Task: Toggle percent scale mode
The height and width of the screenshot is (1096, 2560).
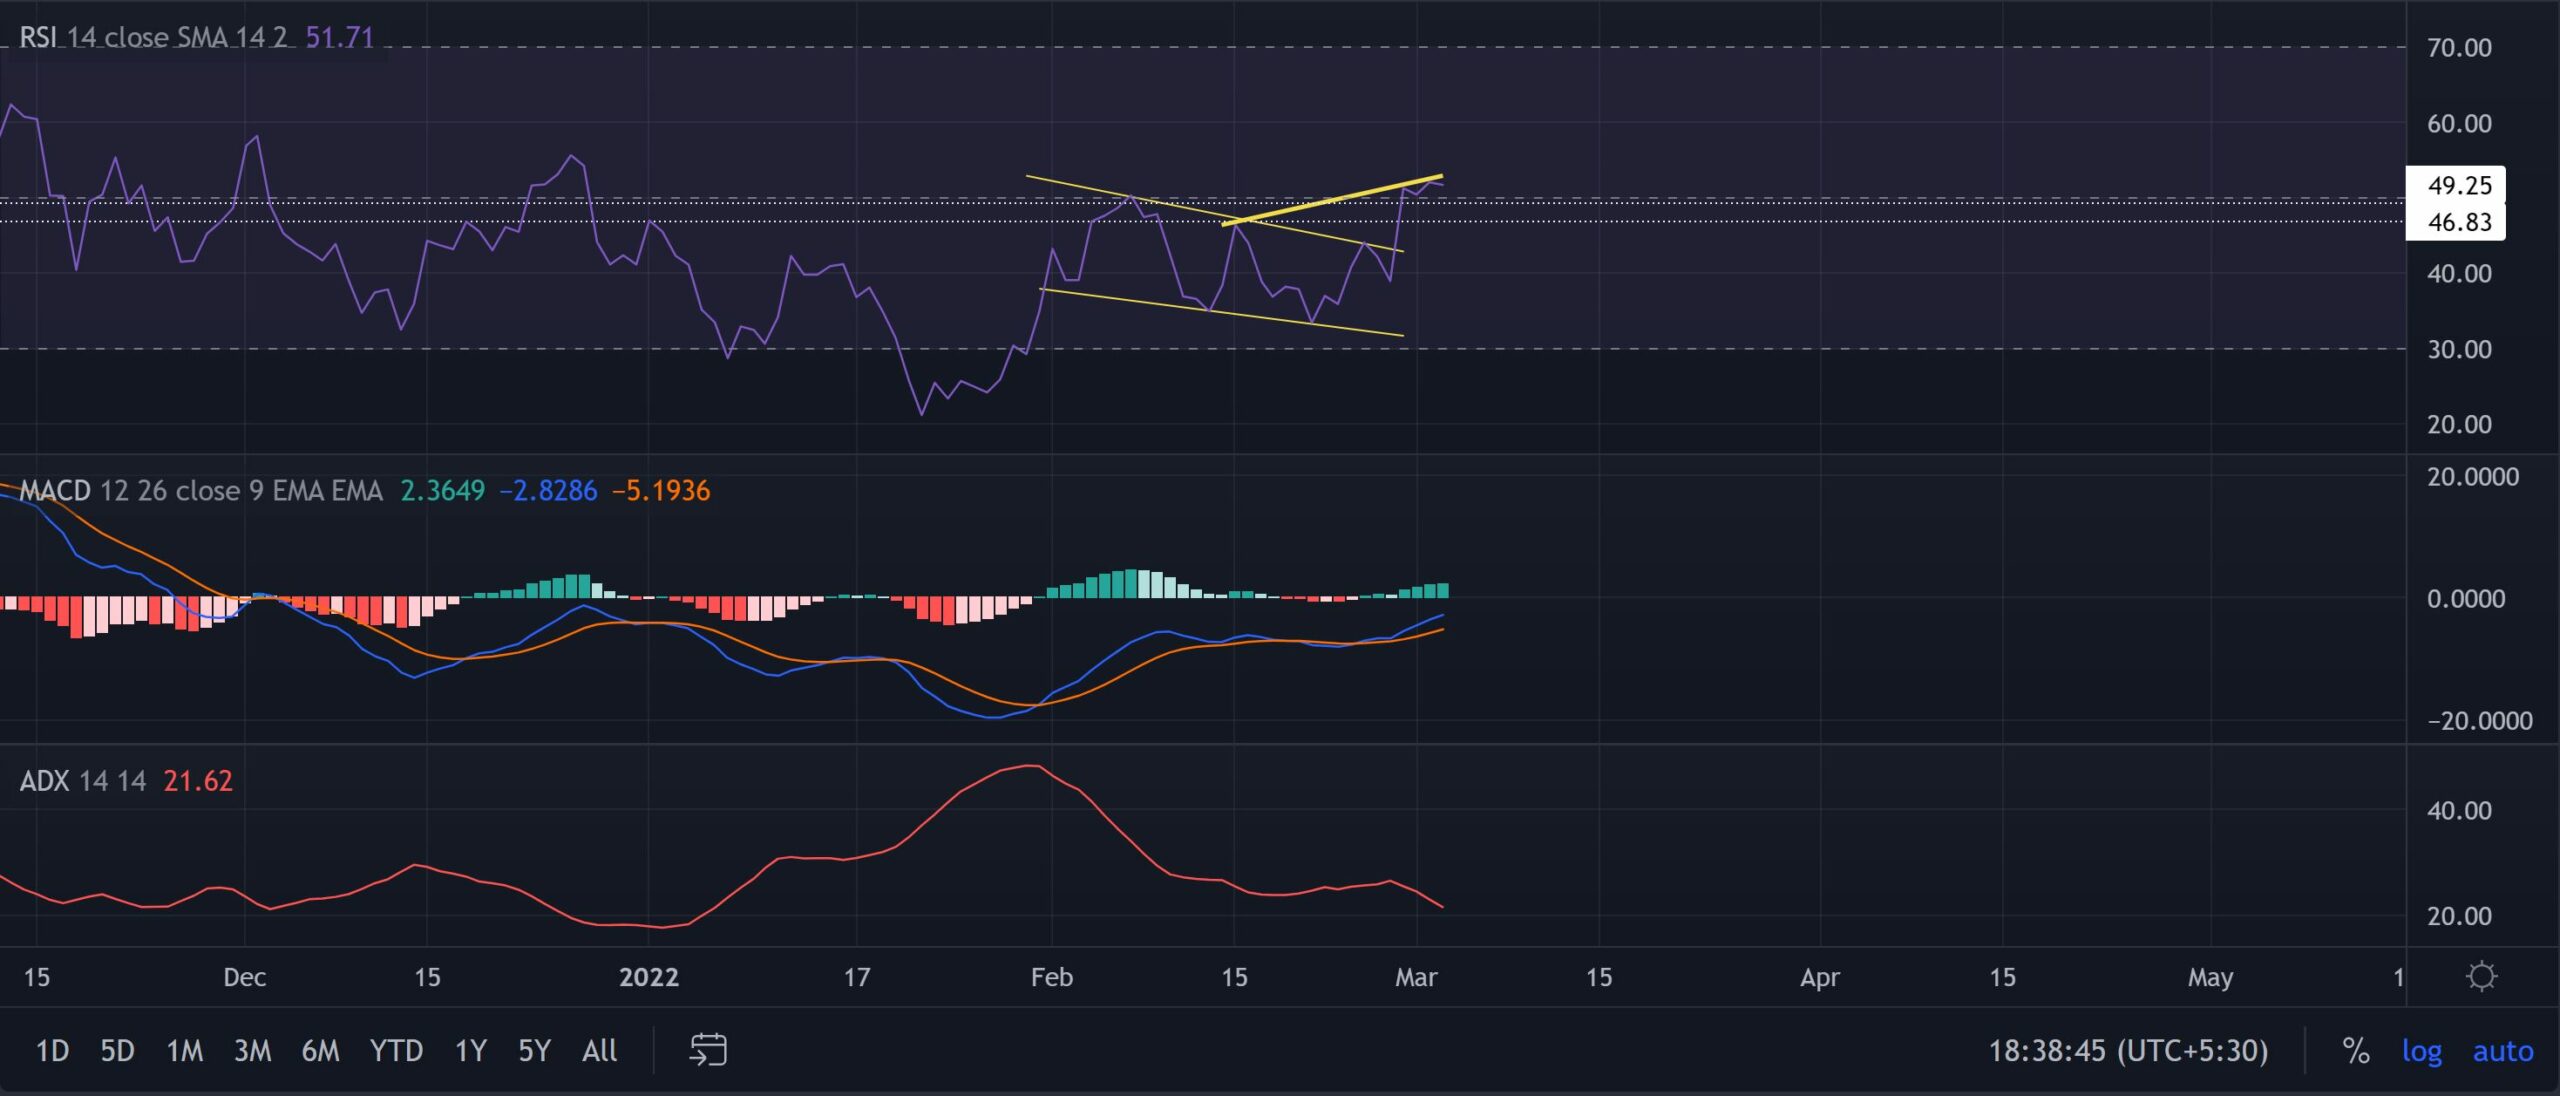Action: pos(2355,1051)
